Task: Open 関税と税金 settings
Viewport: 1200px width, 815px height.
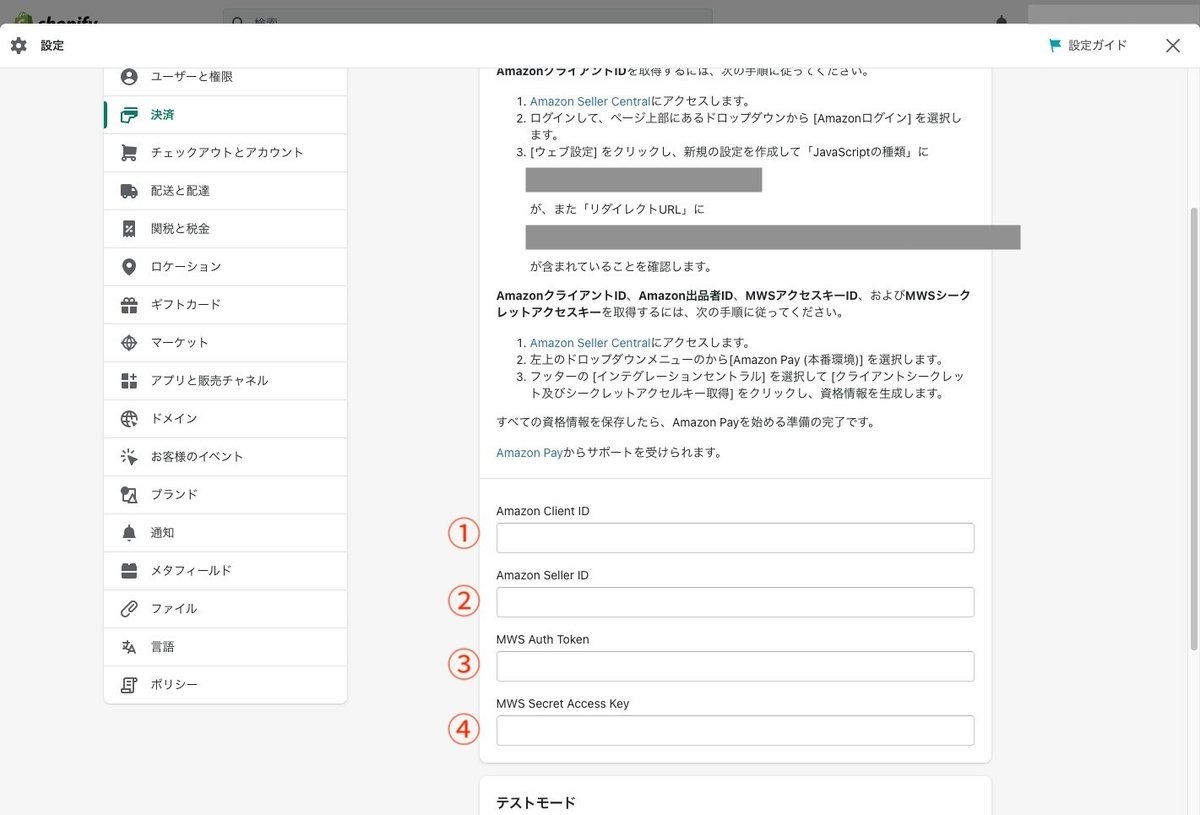Action: (225, 229)
